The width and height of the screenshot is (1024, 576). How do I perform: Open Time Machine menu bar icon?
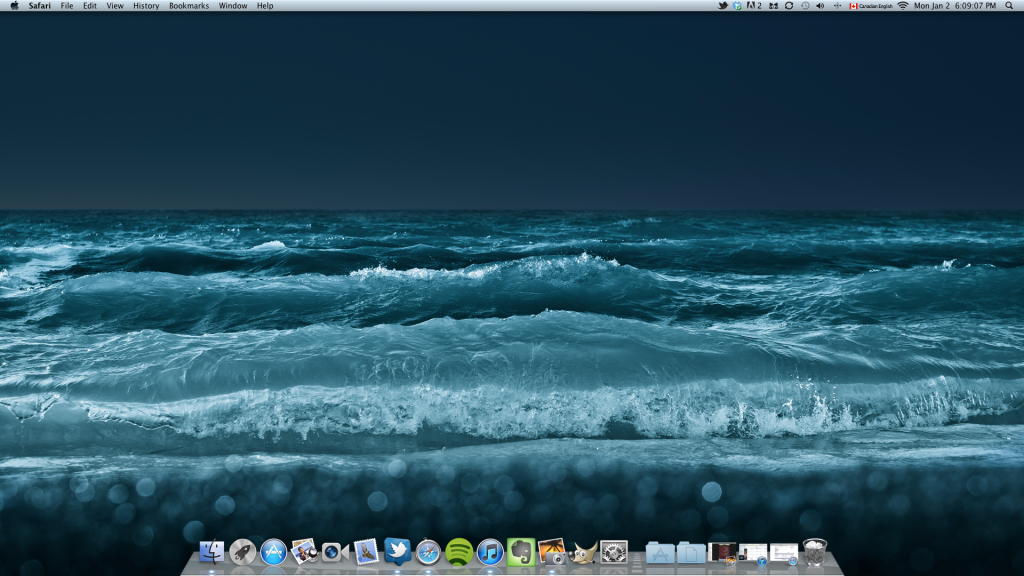pos(805,6)
